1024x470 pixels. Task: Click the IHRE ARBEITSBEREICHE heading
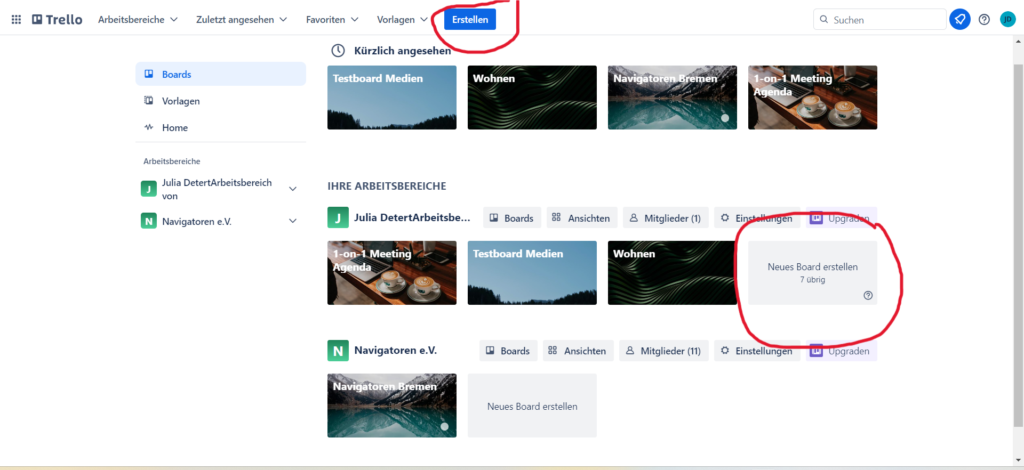point(387,186)
